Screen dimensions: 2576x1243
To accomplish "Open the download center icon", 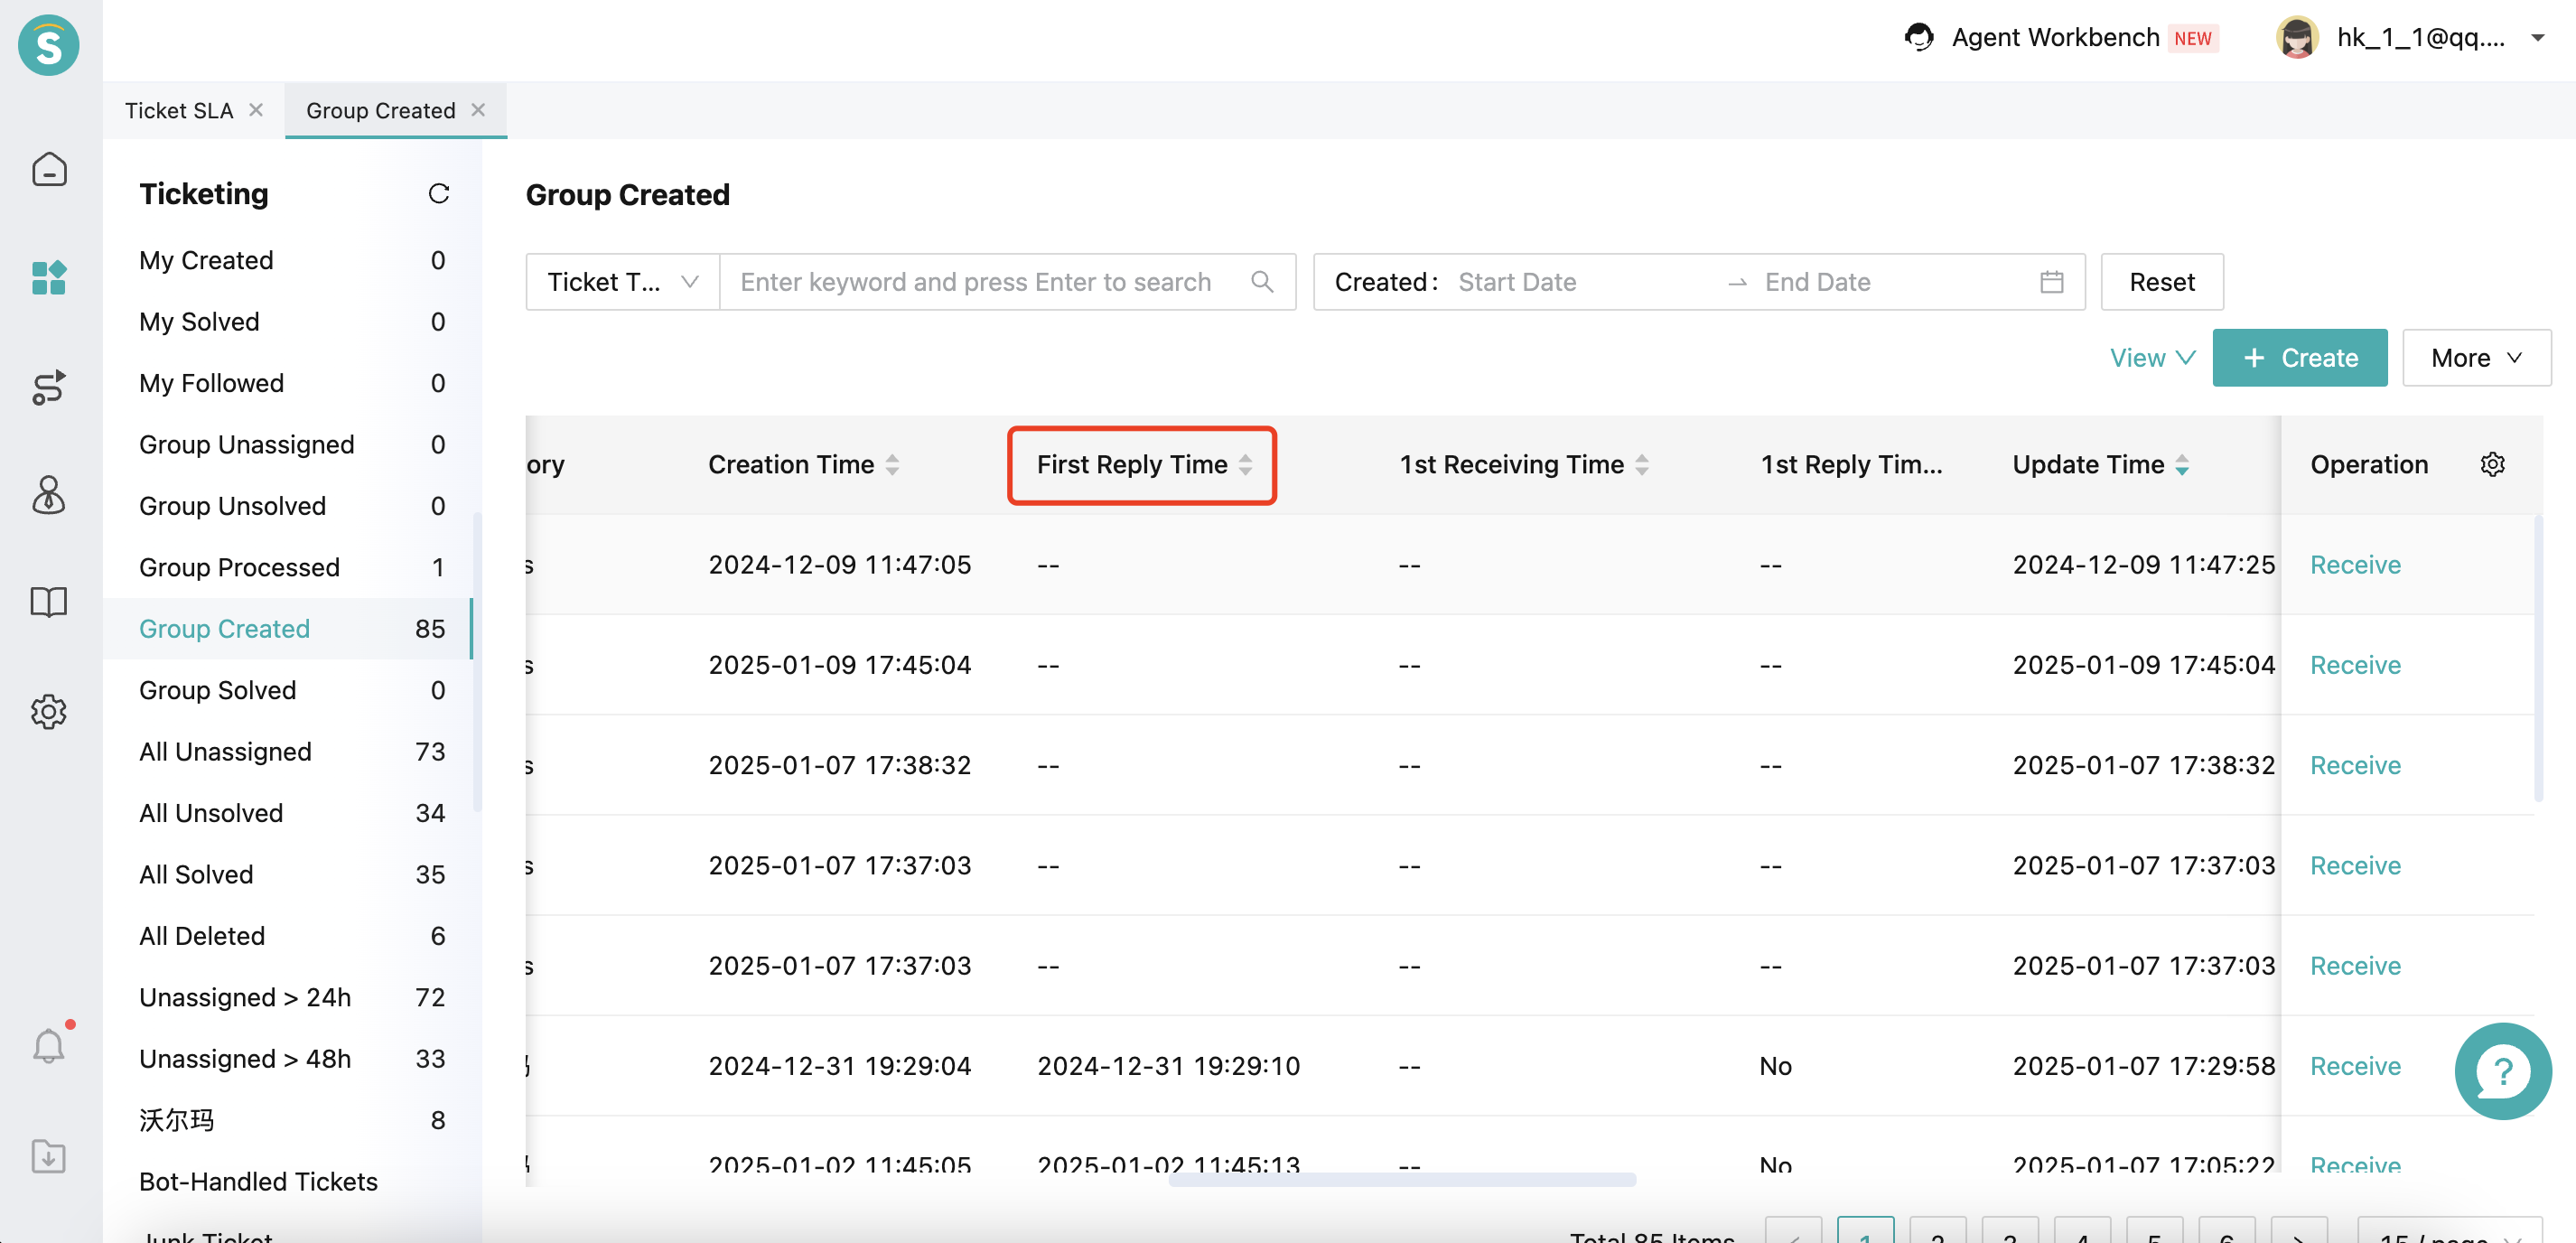I will click(48, 1156).
